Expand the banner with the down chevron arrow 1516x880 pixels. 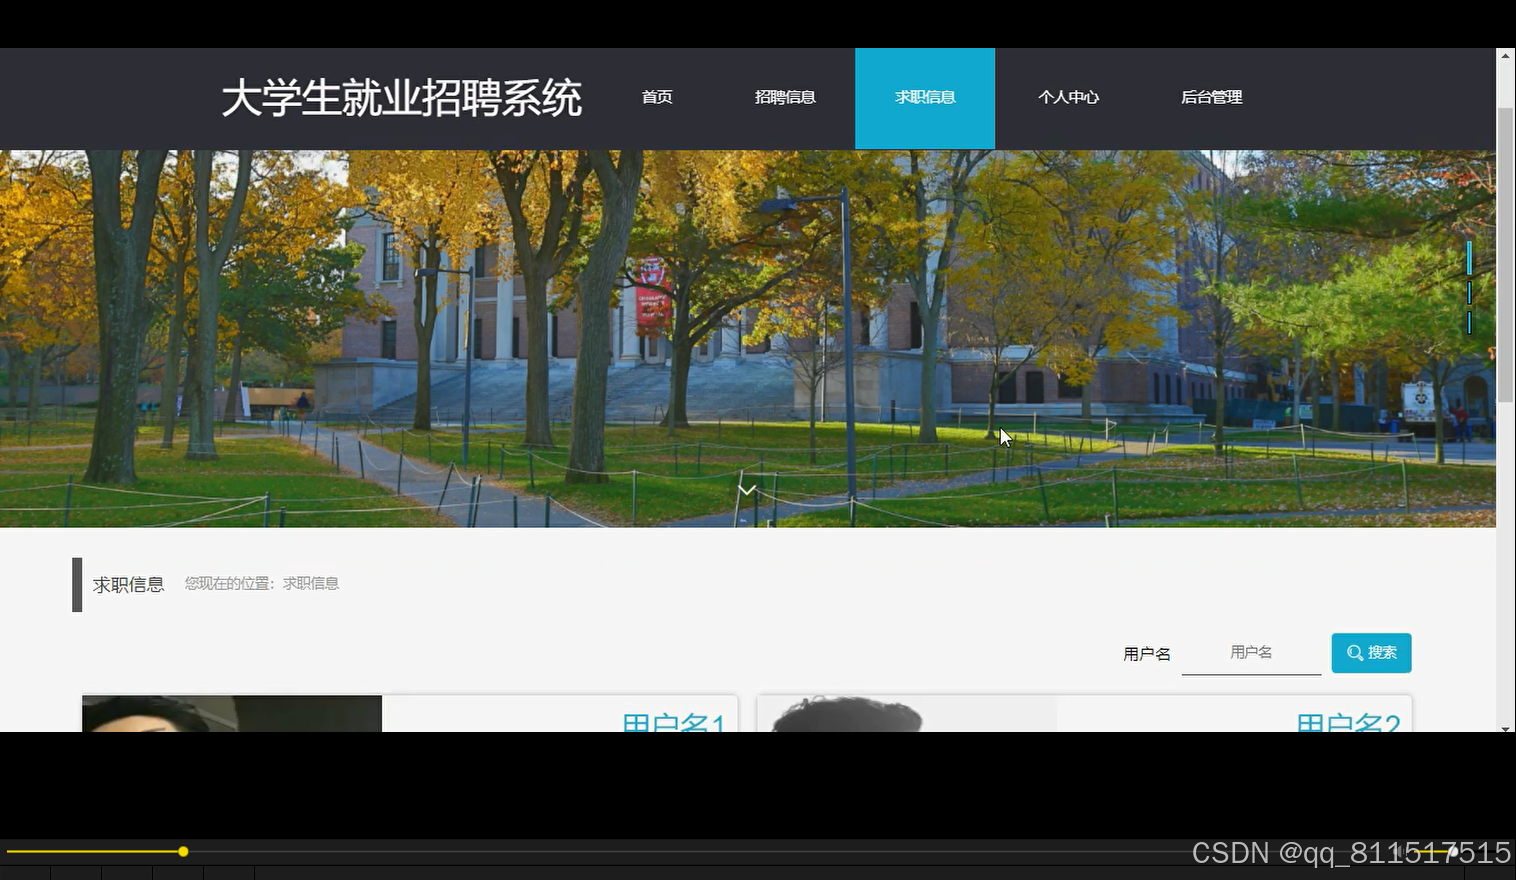click(747, 489)
